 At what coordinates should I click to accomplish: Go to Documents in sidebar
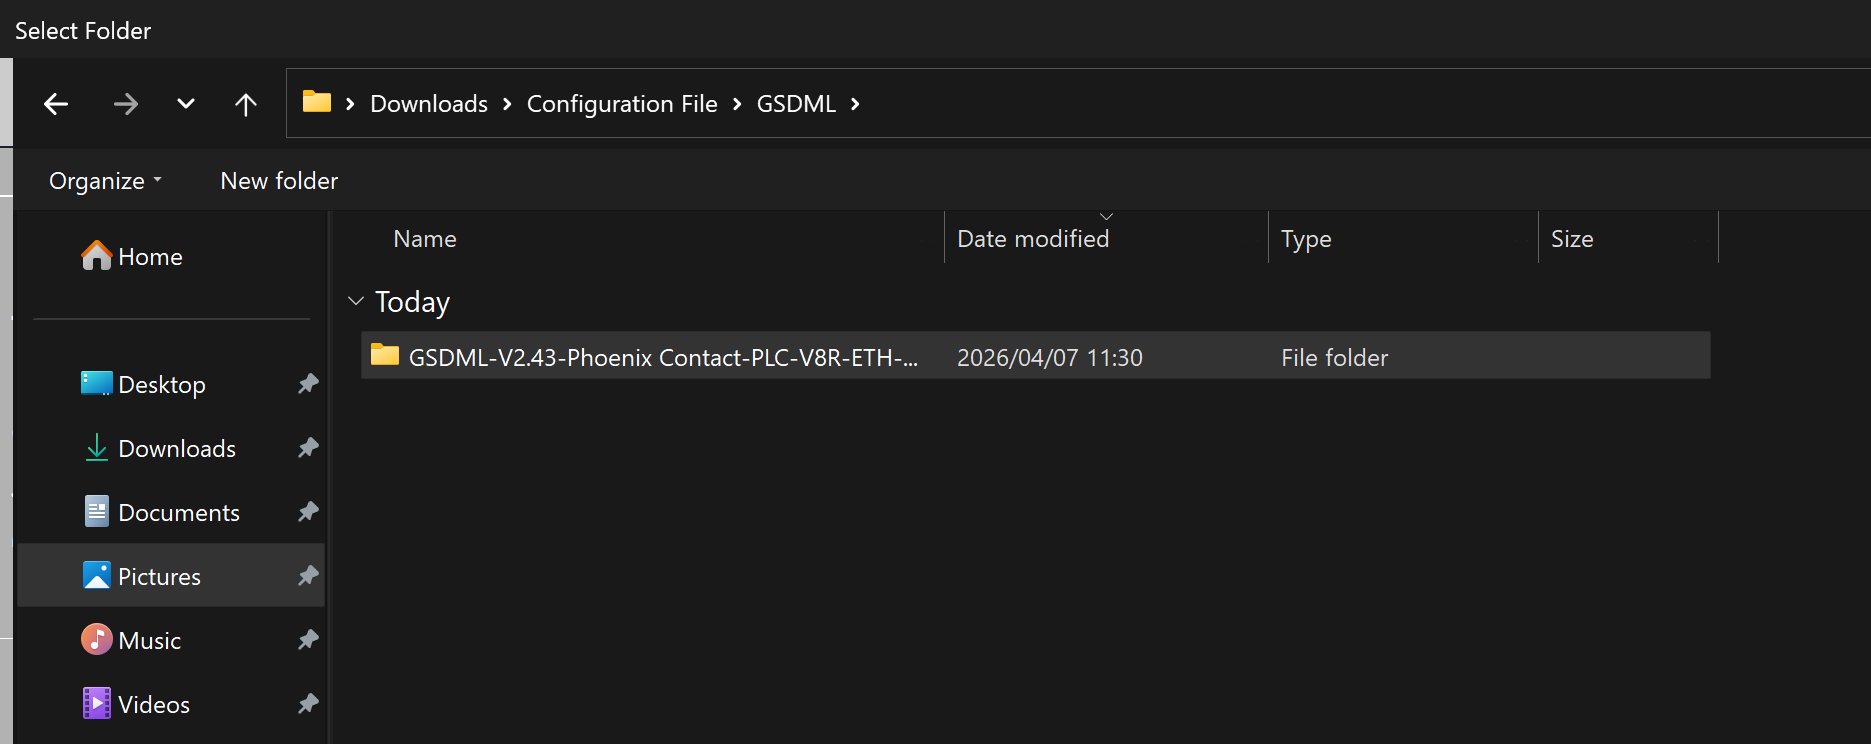click(178, 513)
